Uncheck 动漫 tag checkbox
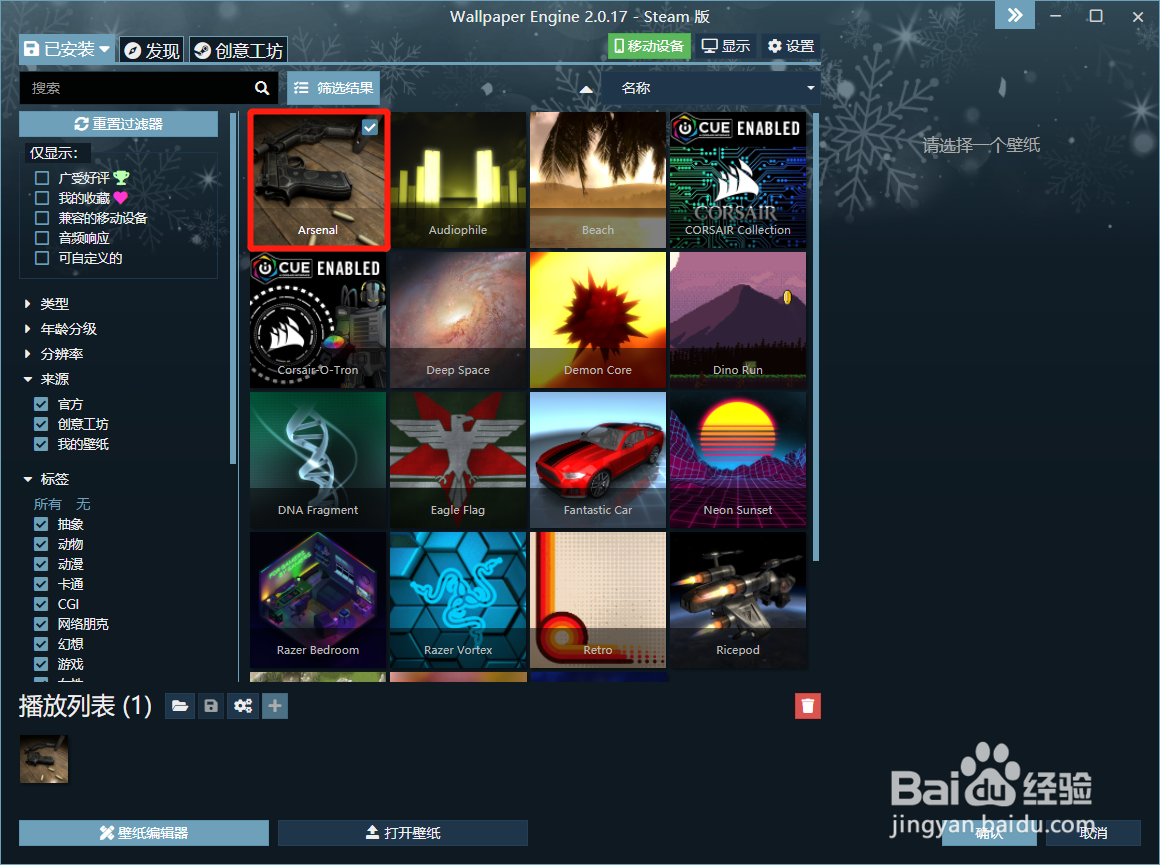The width and height of the screenshot is (1160, 865). (x=41, y=564)
